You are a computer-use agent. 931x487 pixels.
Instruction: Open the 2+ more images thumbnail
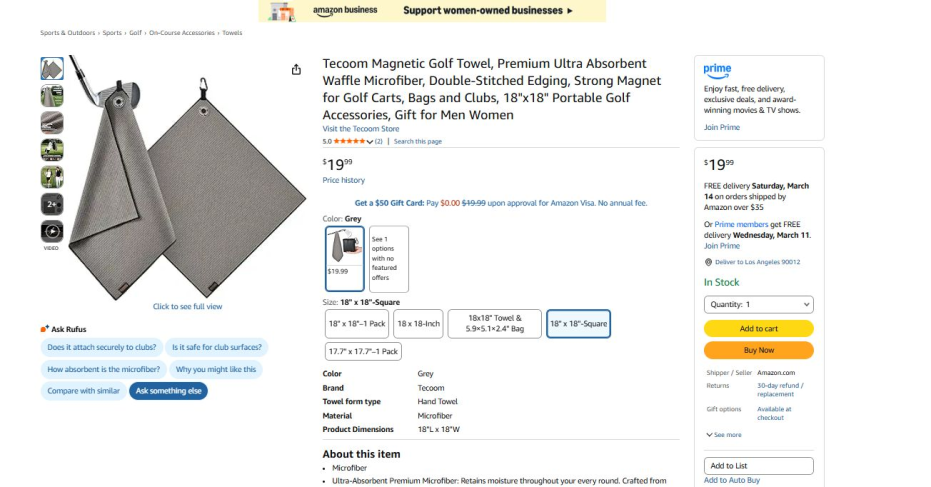click(x=52, y=204)
